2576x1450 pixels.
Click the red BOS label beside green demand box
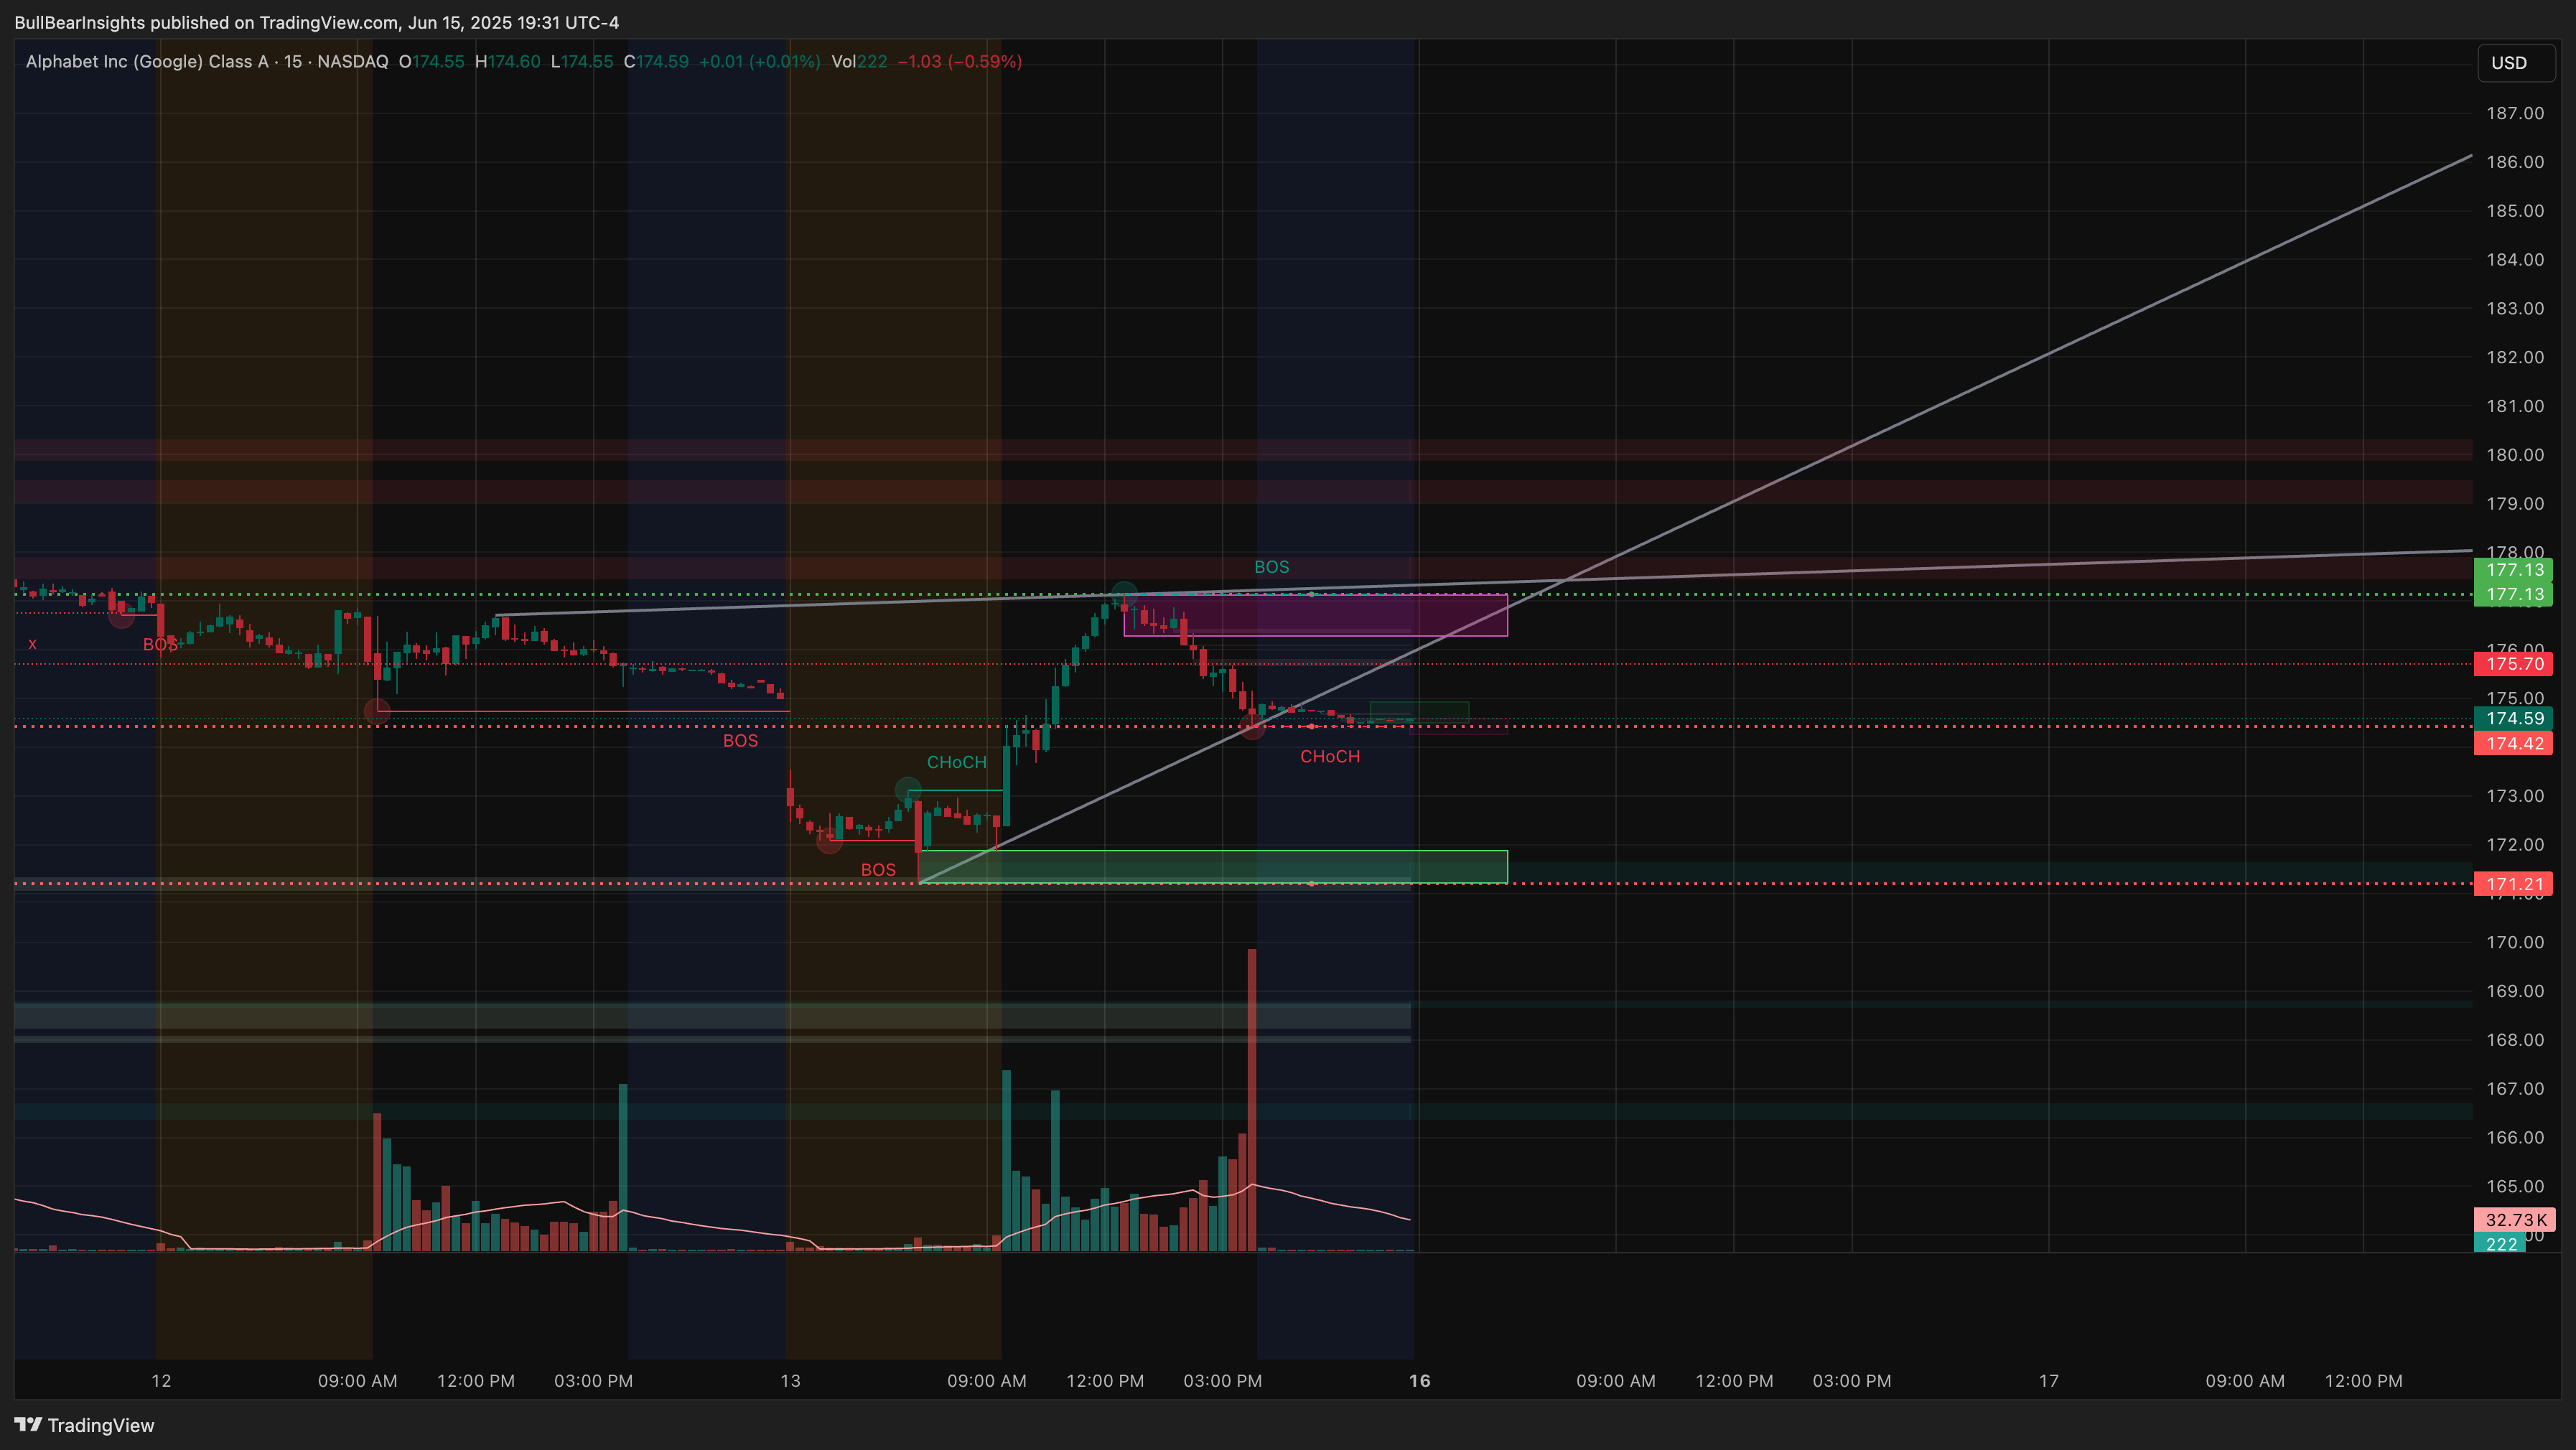coord(878,870)
